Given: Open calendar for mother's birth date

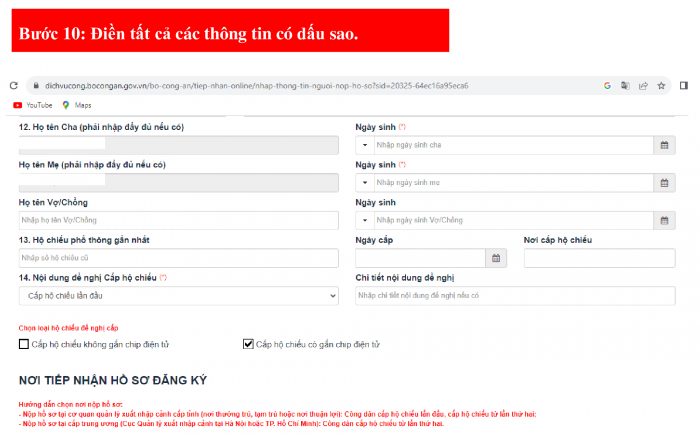Looking at the screenshot, I should 664,183.
